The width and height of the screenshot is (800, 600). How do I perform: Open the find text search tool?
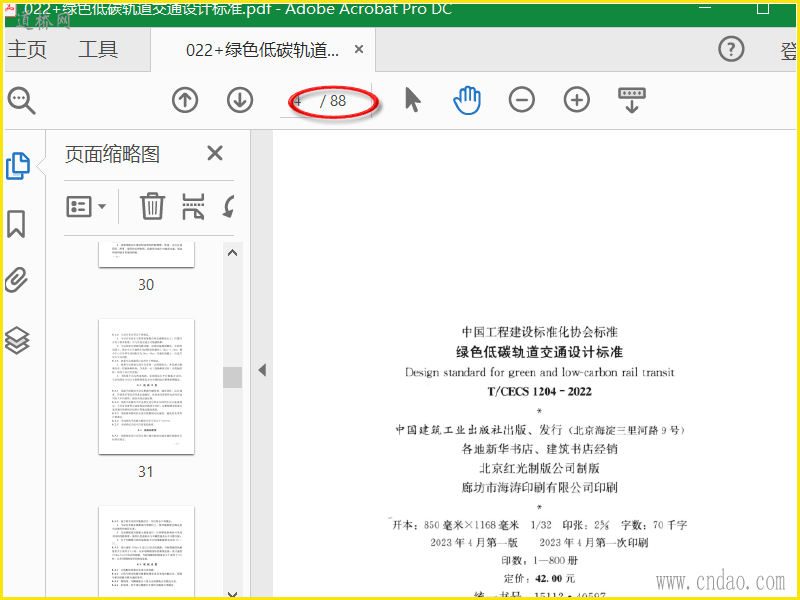point(21,101)
